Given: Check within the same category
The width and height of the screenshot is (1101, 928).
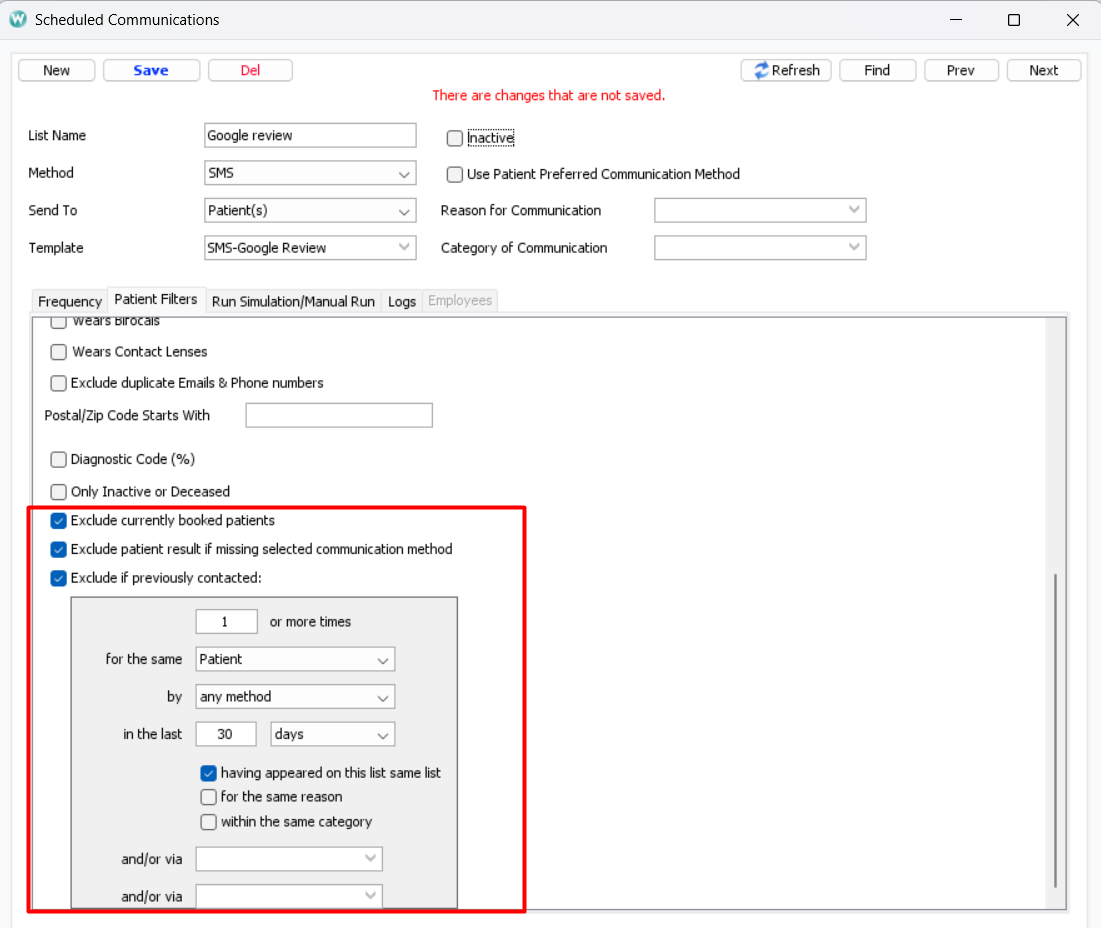Looking at the screenshot, I should point(209,821).
